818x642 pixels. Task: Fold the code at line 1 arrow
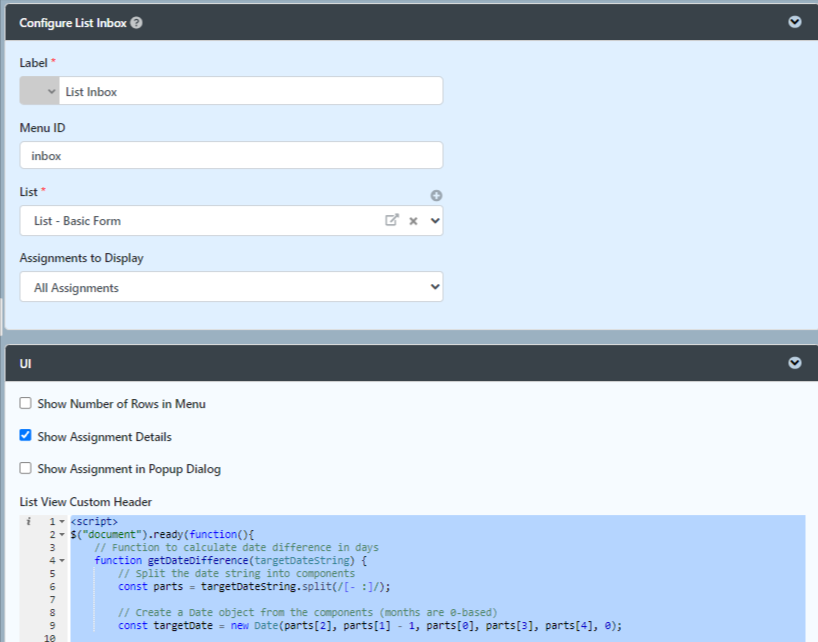[x=62, y=522]
